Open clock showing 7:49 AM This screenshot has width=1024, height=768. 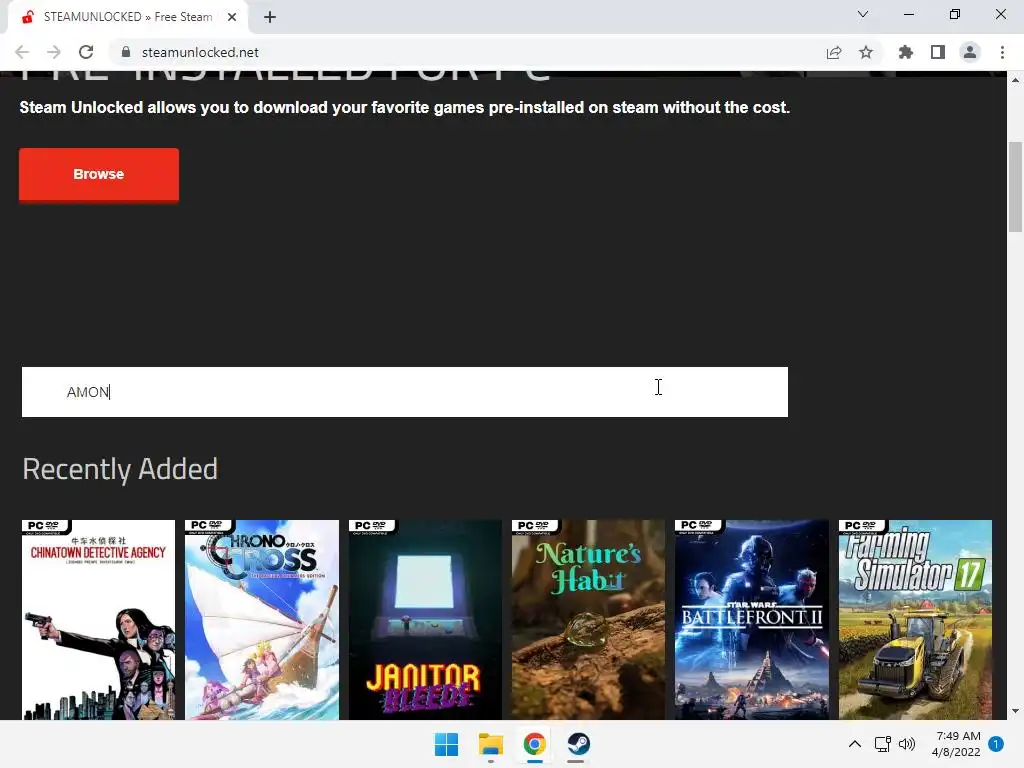tap(956, 744)
